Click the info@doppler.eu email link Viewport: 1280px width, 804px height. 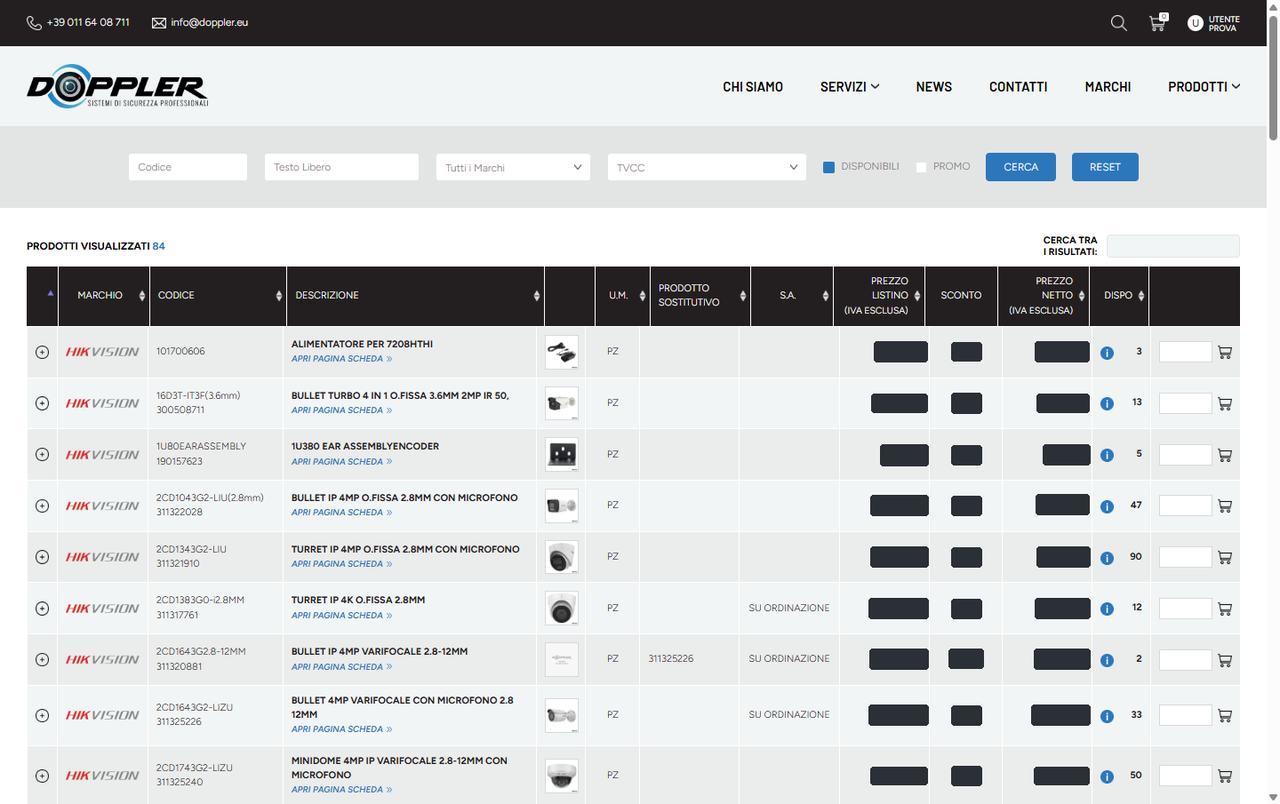pos(209,23)
